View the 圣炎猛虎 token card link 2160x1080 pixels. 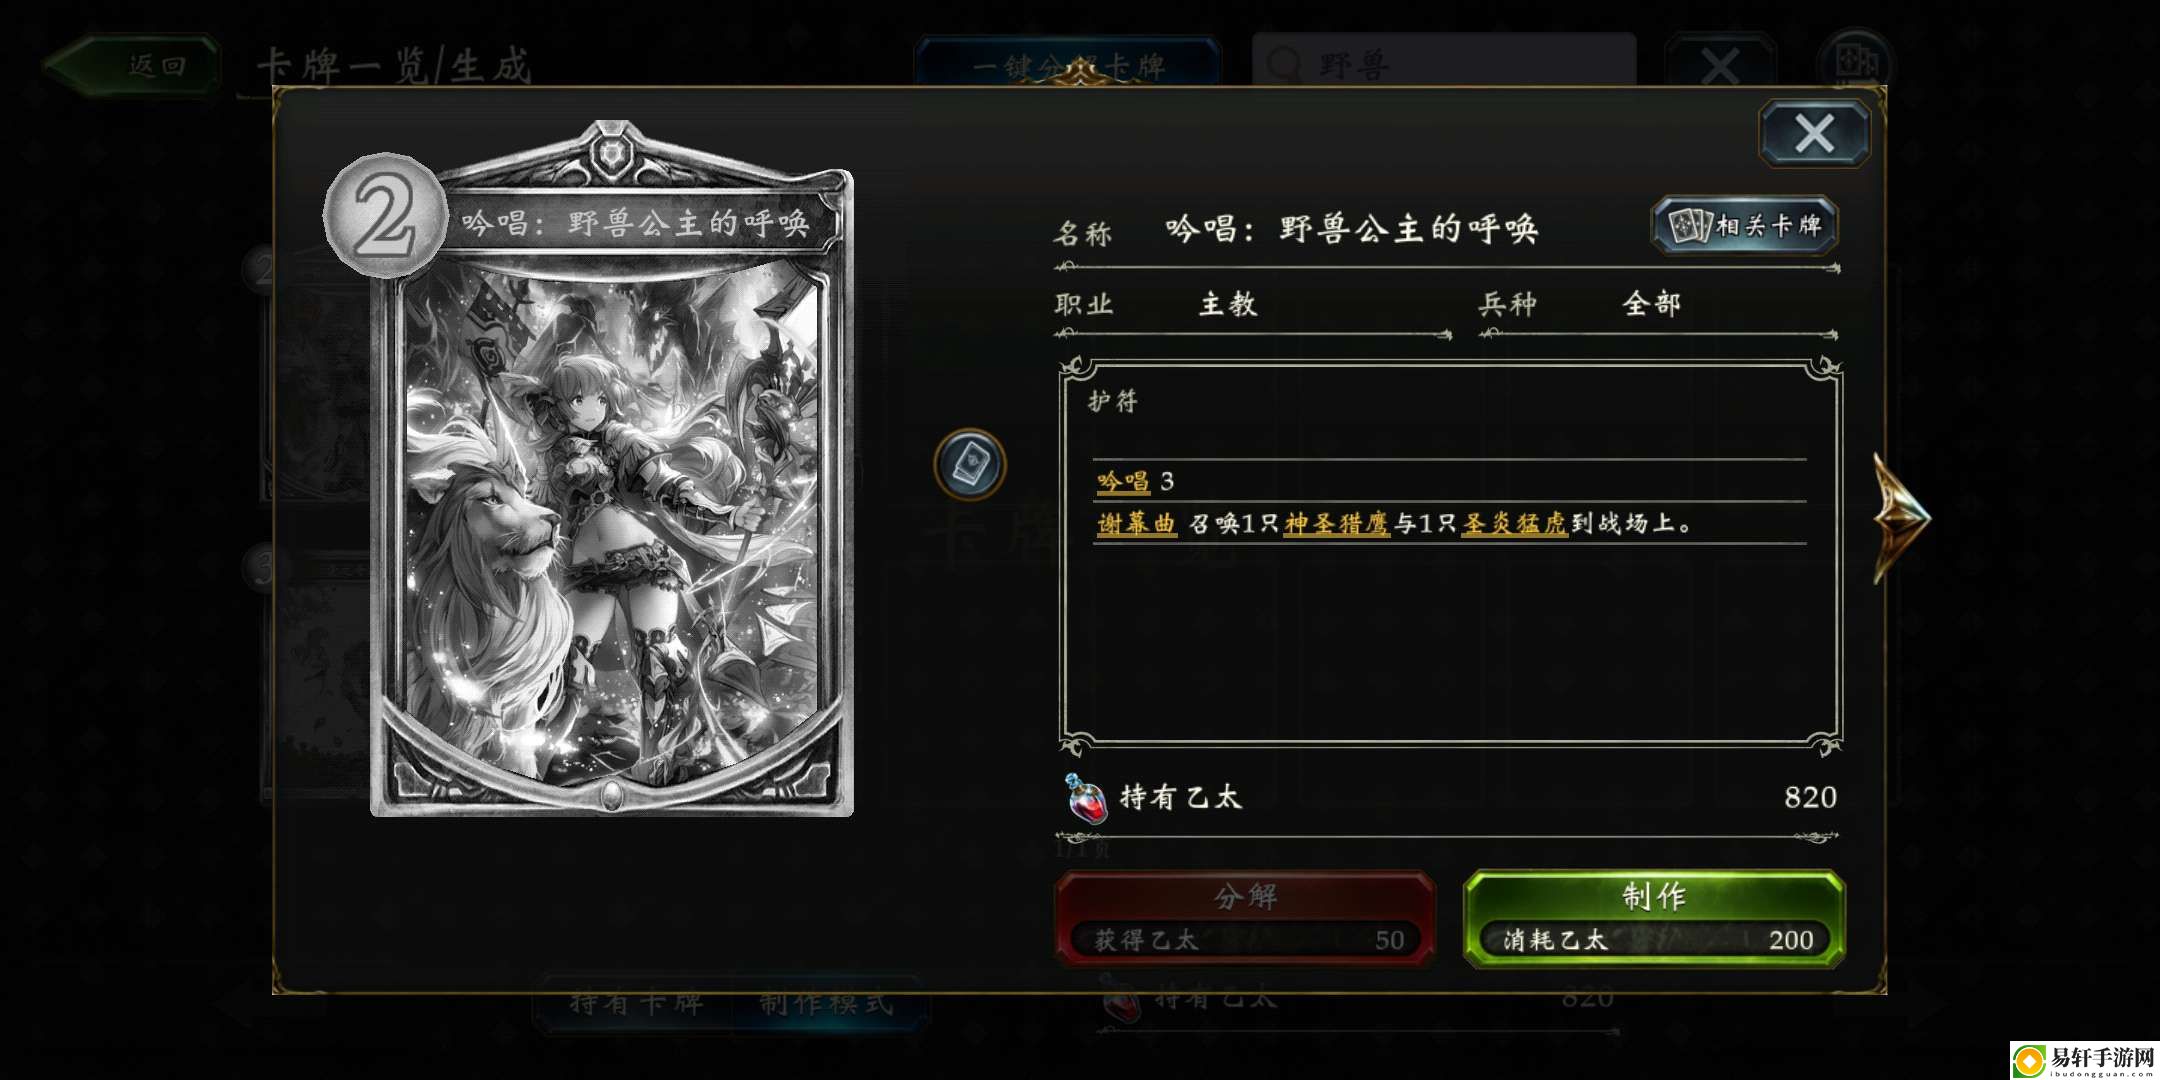[x=1514, y=523]
